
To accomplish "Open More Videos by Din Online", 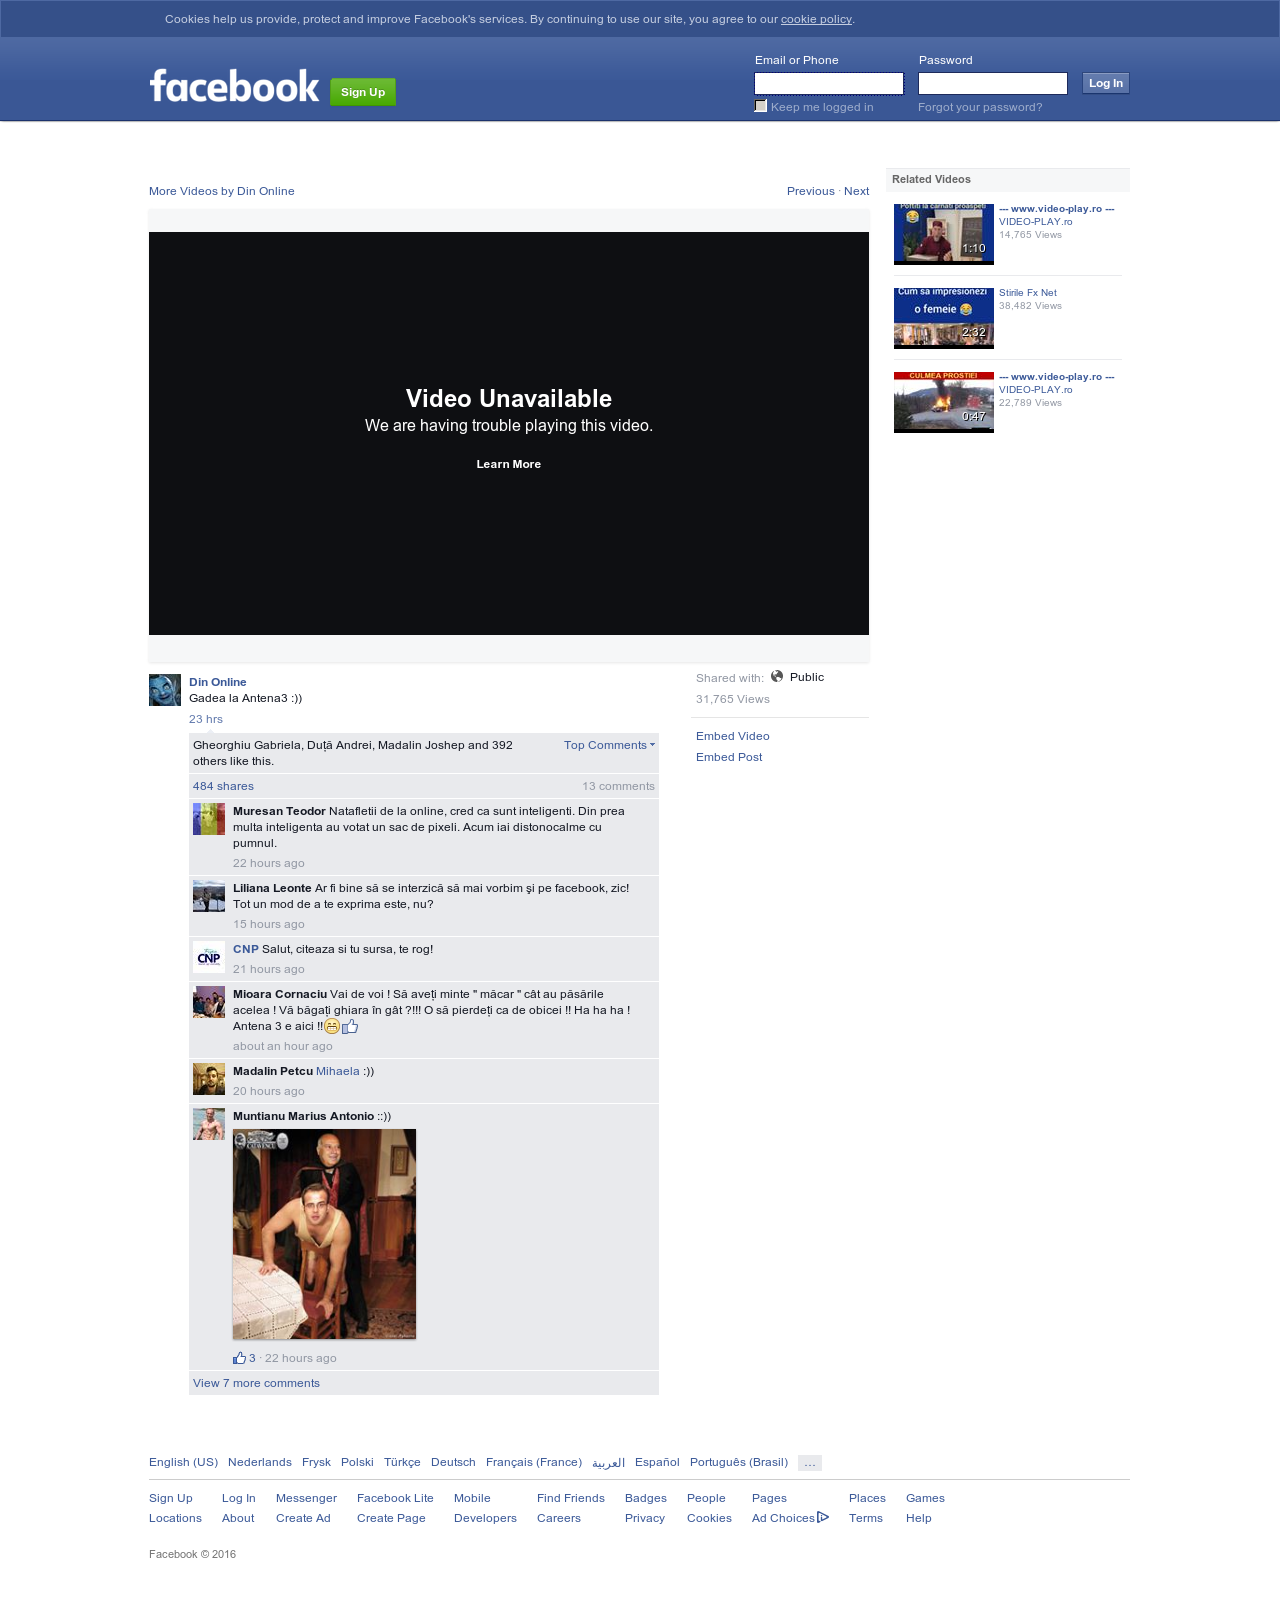I will tap(222, 191).
